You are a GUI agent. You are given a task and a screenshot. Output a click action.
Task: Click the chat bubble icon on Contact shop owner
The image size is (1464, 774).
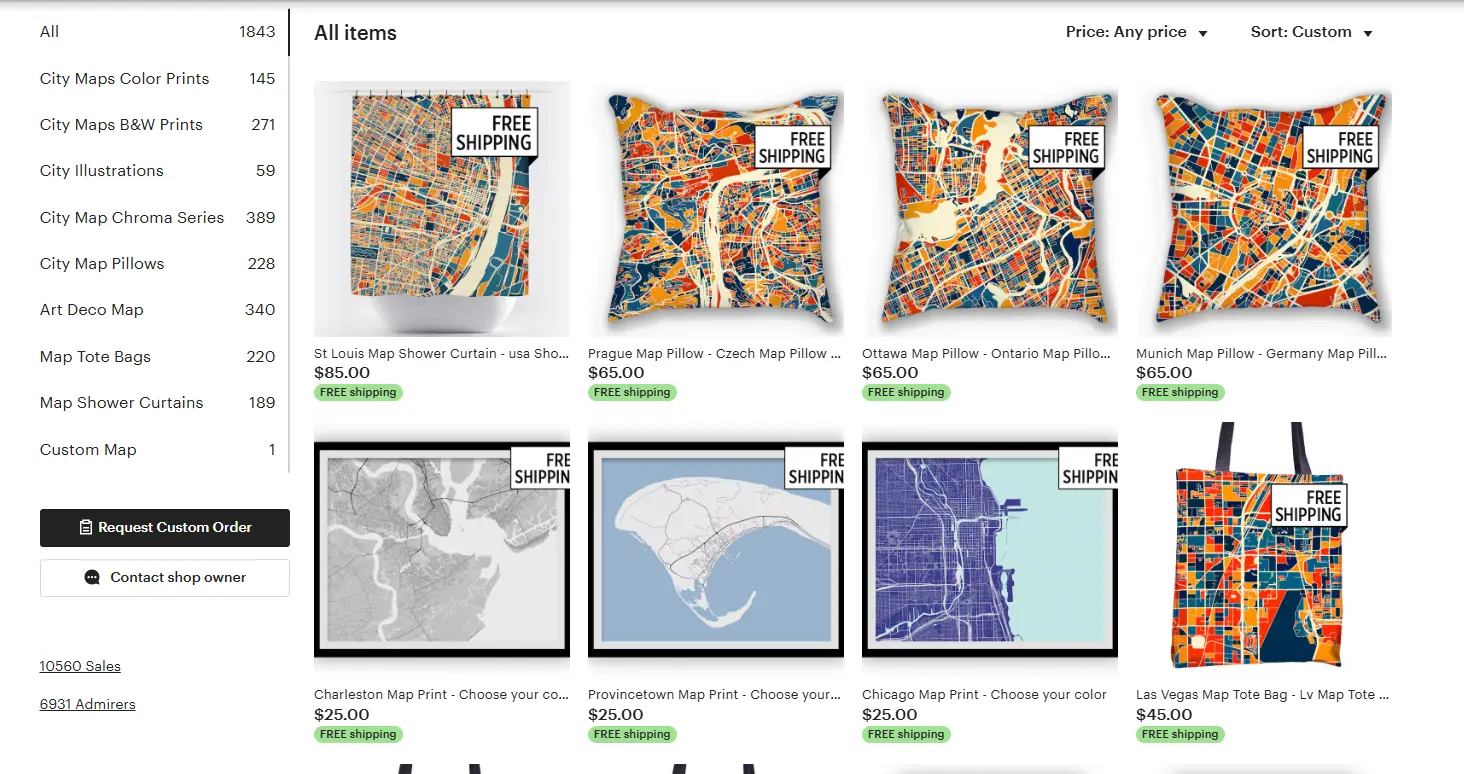pos(91,578)
